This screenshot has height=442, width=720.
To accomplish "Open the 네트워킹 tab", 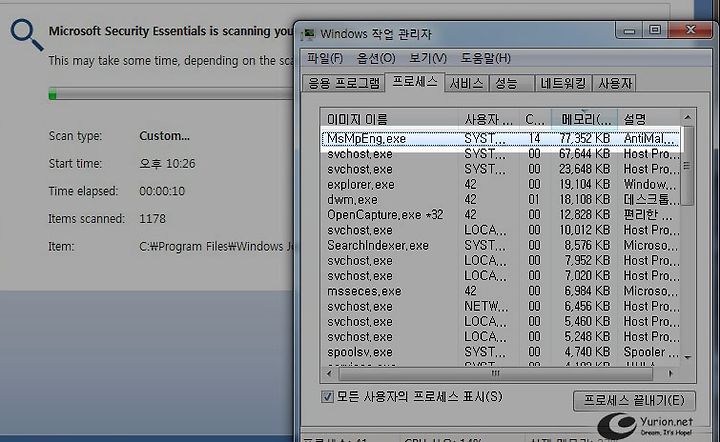I will [563, 83].
